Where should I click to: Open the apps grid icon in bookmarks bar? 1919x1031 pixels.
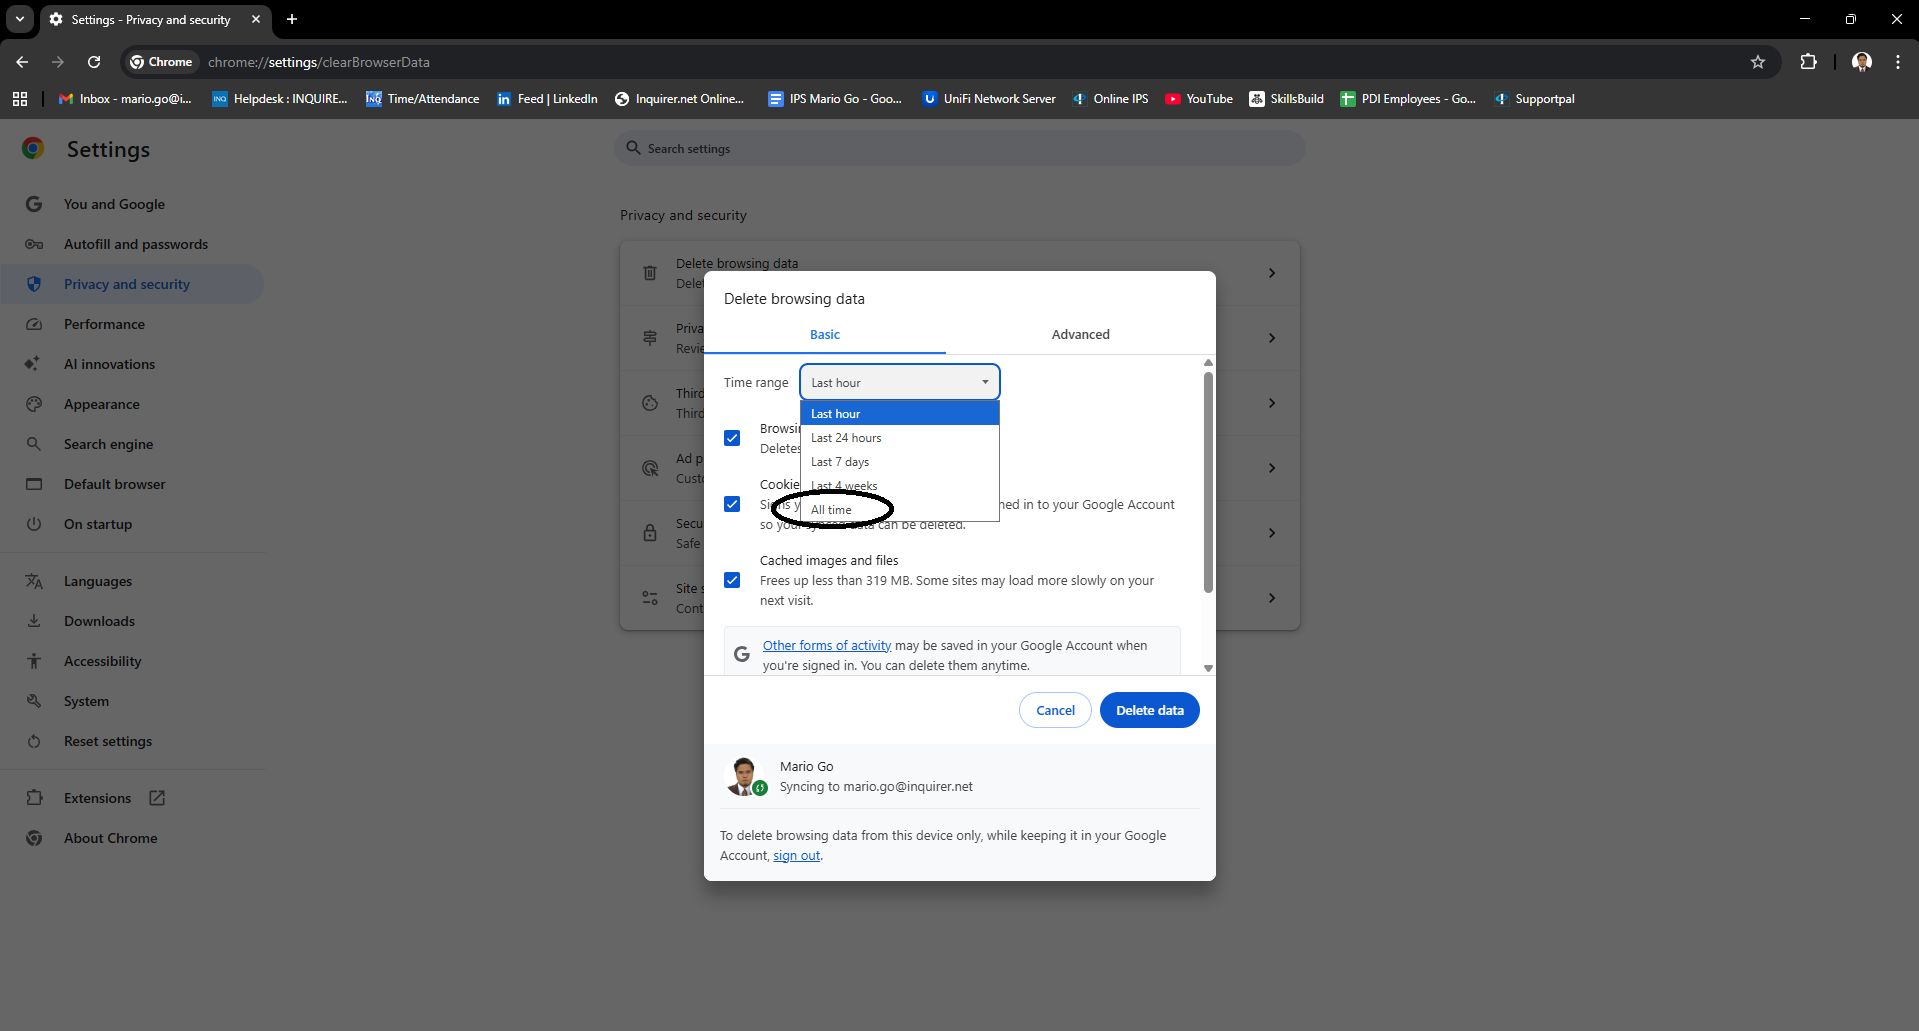(20, 99)
